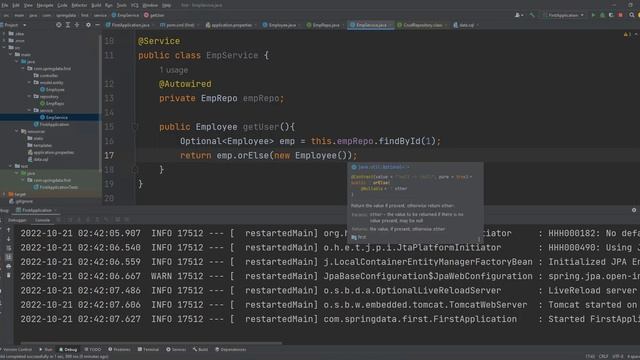This screenshot has height=360, width=640.
Task: Open the TODO tool window
Action: (93, 350)
